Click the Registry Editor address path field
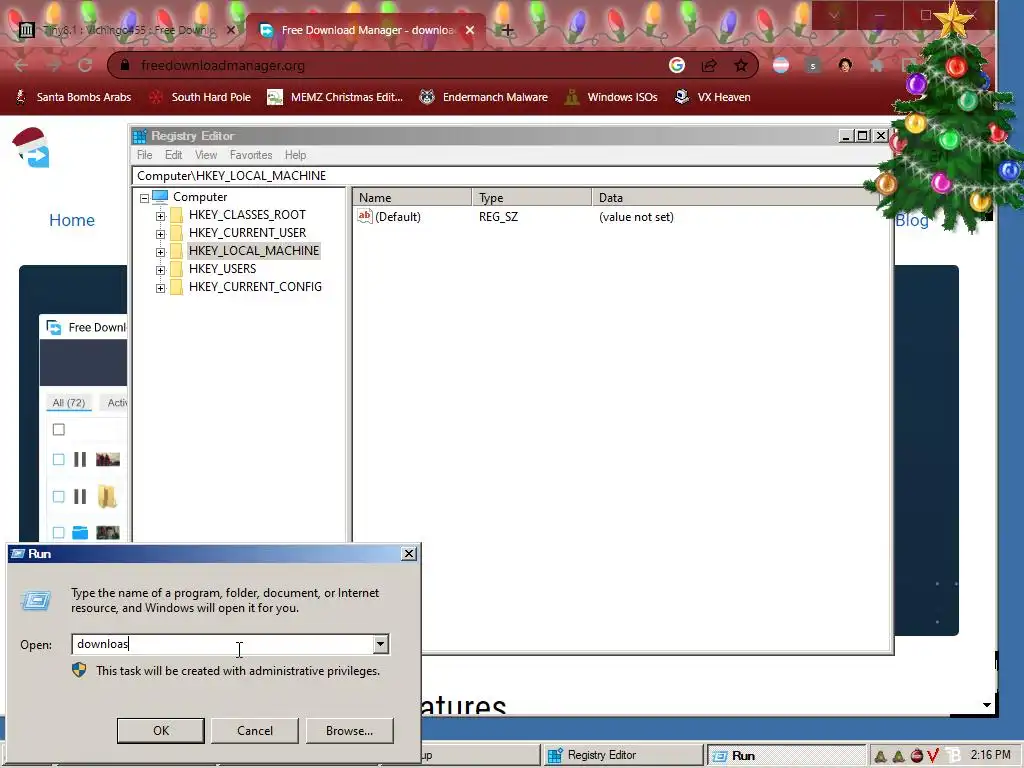 pos(503,176)
